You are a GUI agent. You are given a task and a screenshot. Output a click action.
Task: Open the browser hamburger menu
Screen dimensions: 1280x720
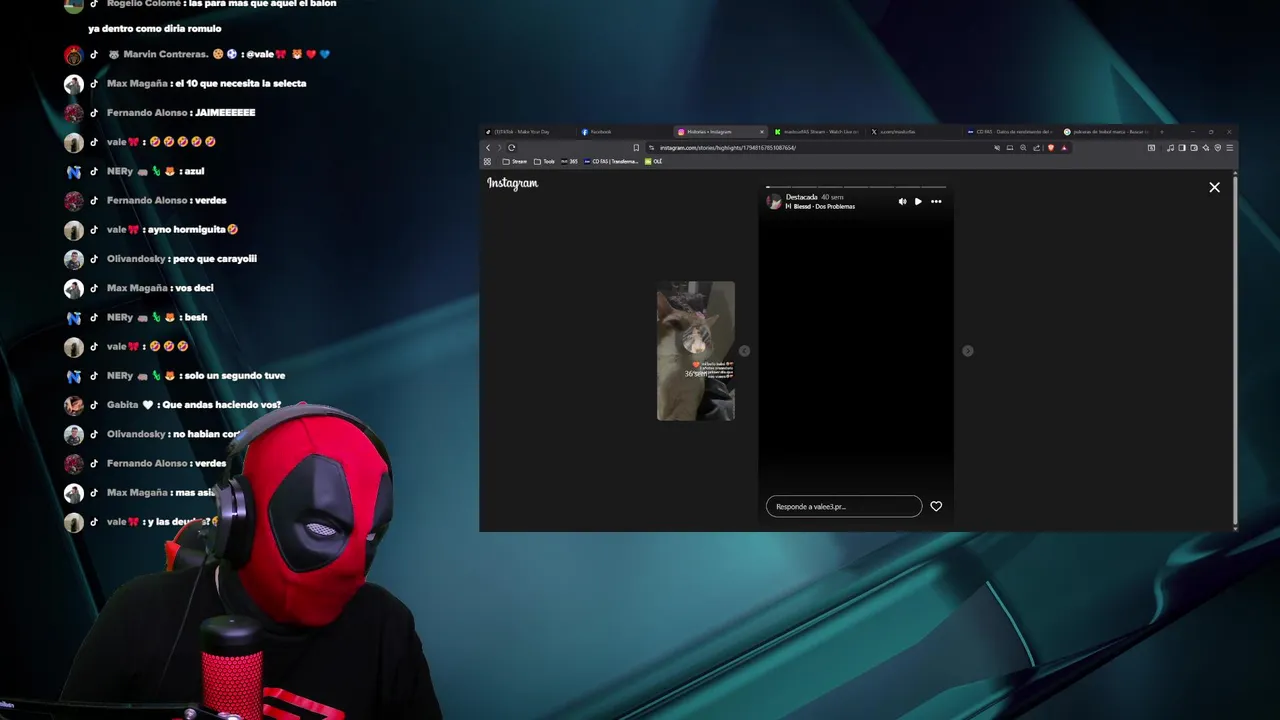coord(1230,148)
